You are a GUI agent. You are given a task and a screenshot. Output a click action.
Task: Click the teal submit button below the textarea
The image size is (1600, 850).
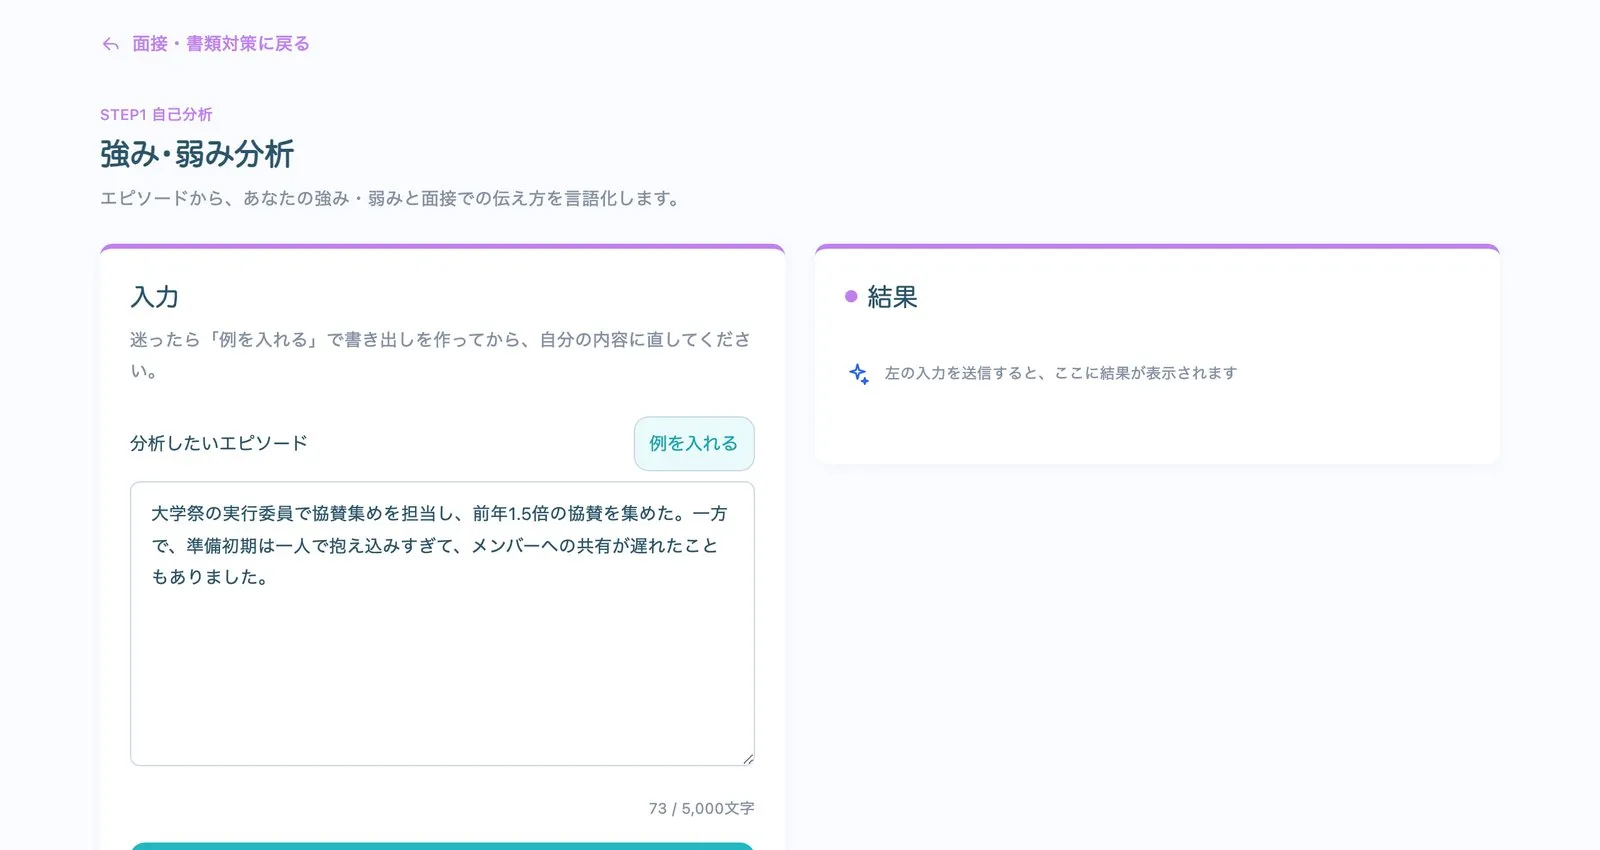[x=442, y=846]
